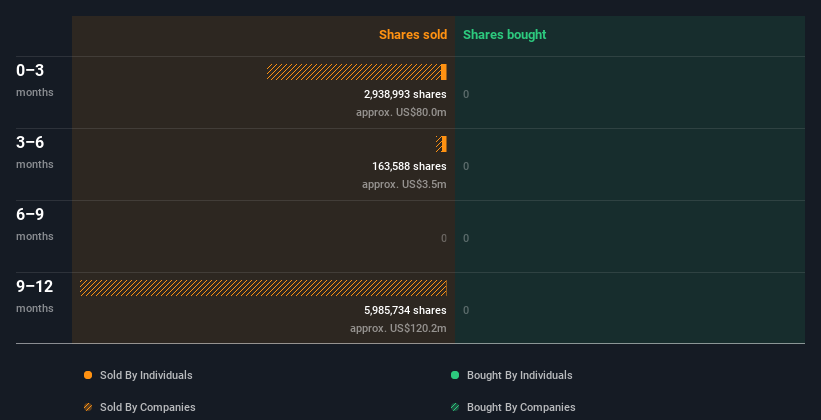Click the Sold By Companies hatched legend icon
Screen dimensions: 821x420
(x=88, y=407)
